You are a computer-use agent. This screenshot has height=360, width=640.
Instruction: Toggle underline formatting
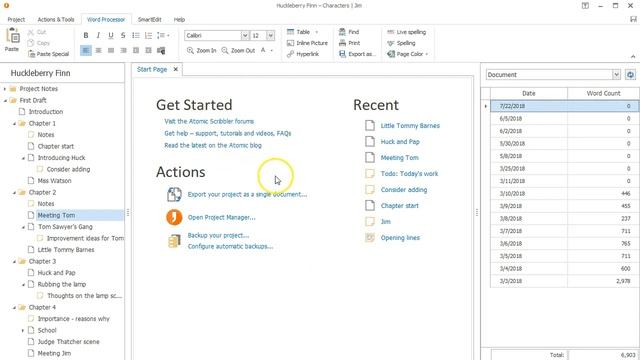(x=111, y=36)
